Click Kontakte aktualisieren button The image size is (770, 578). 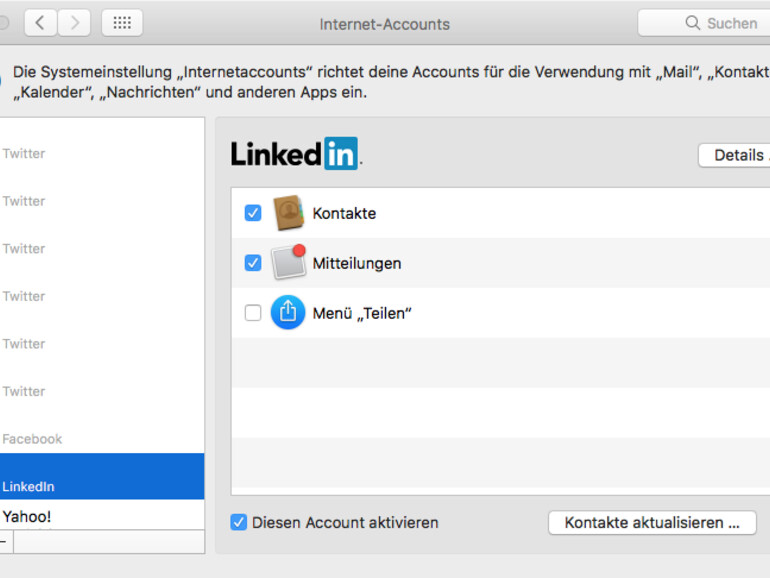tap(652, 523)
